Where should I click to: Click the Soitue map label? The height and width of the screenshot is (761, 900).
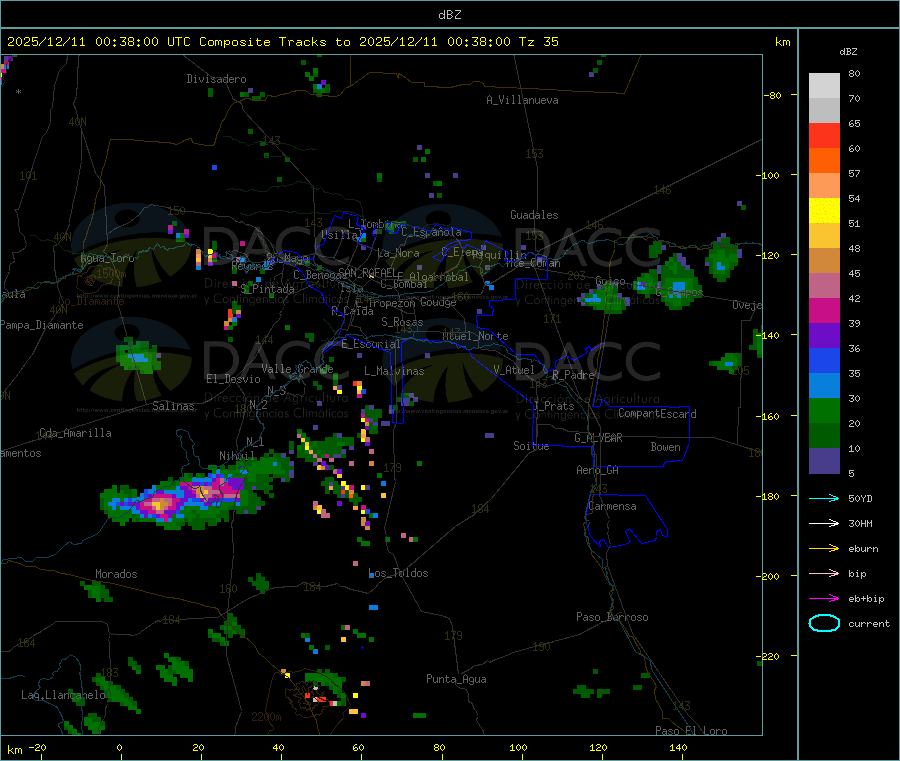click(531, 446)
